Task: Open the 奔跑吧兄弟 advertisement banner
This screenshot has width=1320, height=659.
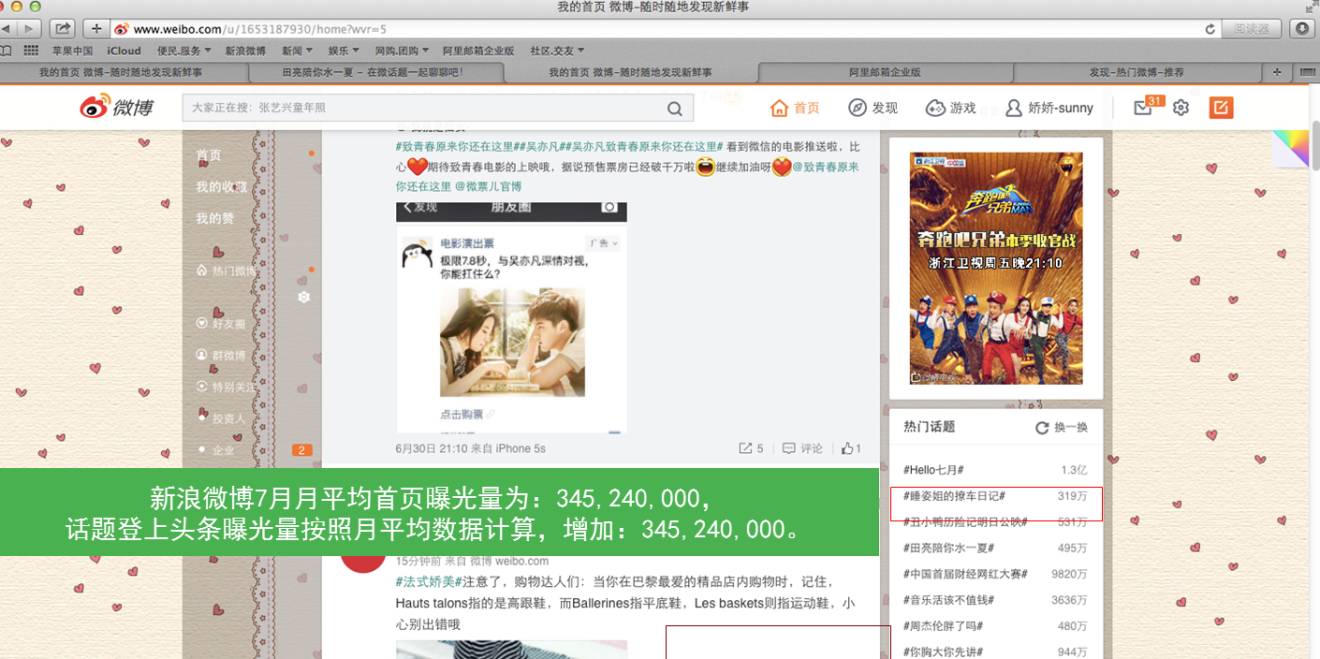Action: [x=996, y=268]
